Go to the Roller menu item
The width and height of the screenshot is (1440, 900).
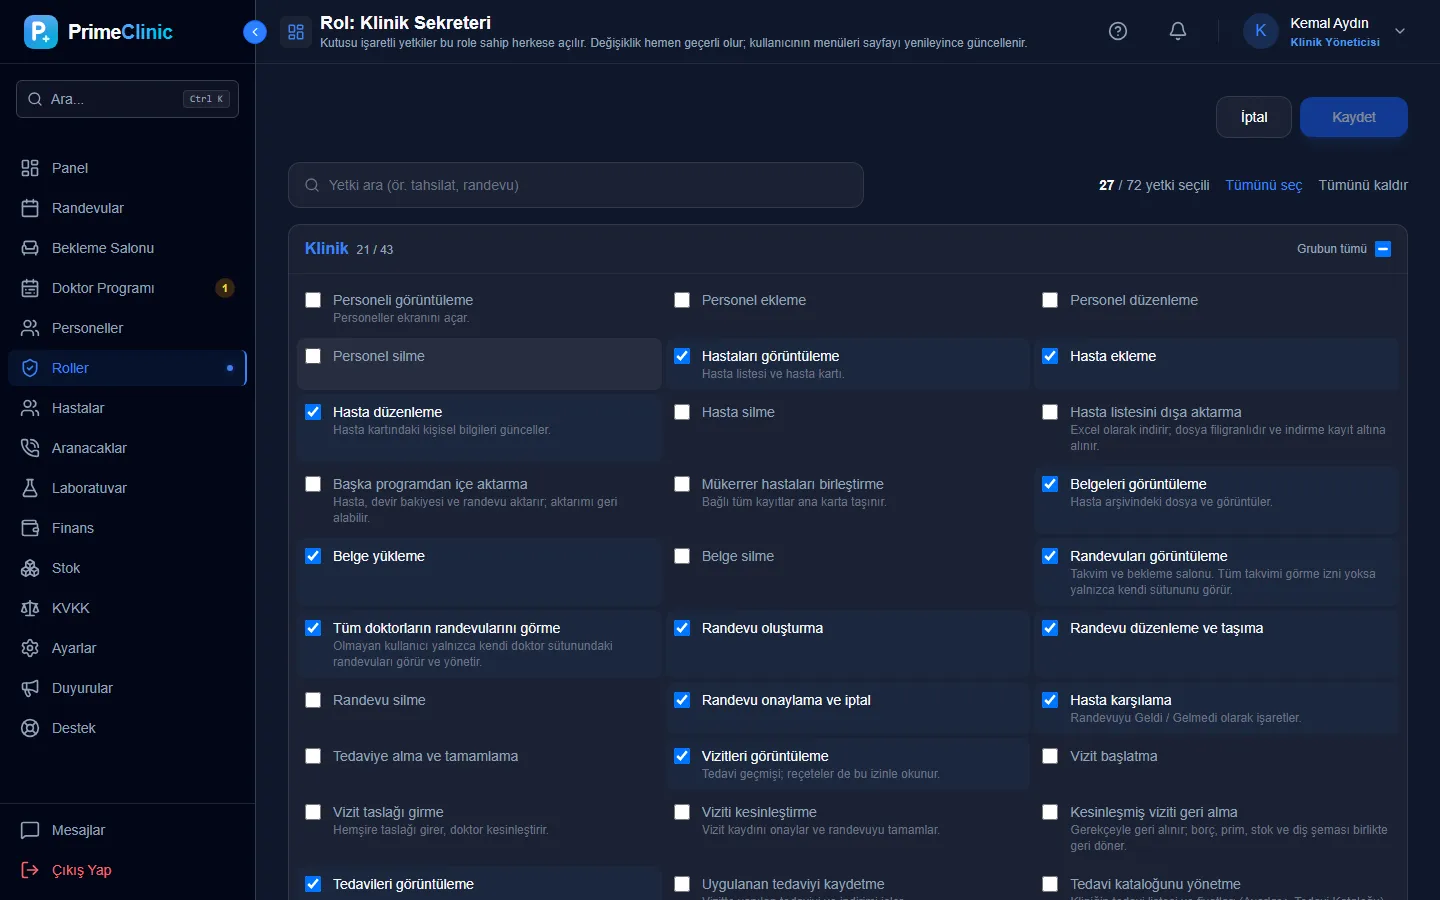(x=127, y=368)
